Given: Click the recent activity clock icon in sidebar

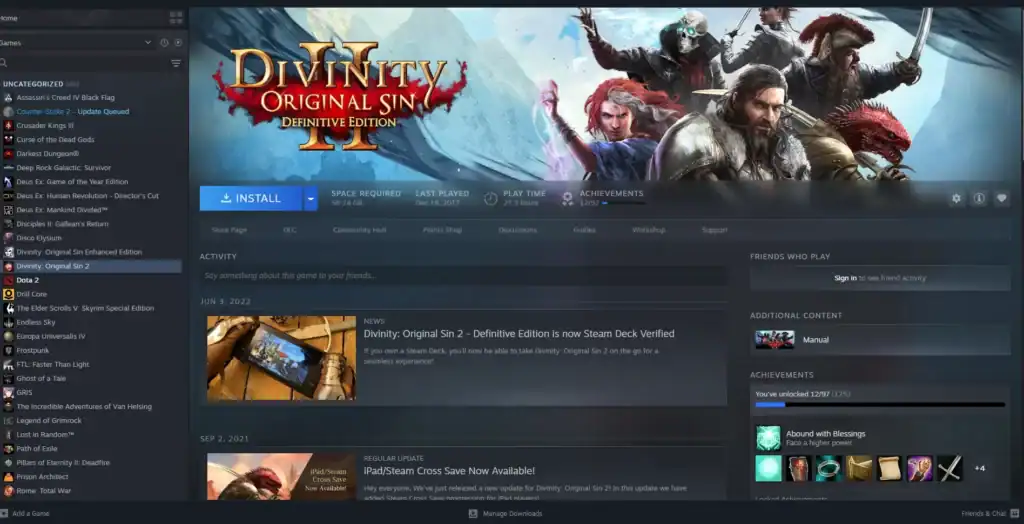Looking at the screenshot, I should (164, 43).
